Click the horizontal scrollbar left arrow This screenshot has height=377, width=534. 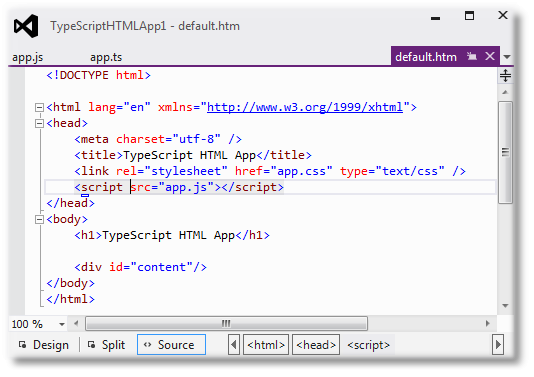[x=76, y=323]
